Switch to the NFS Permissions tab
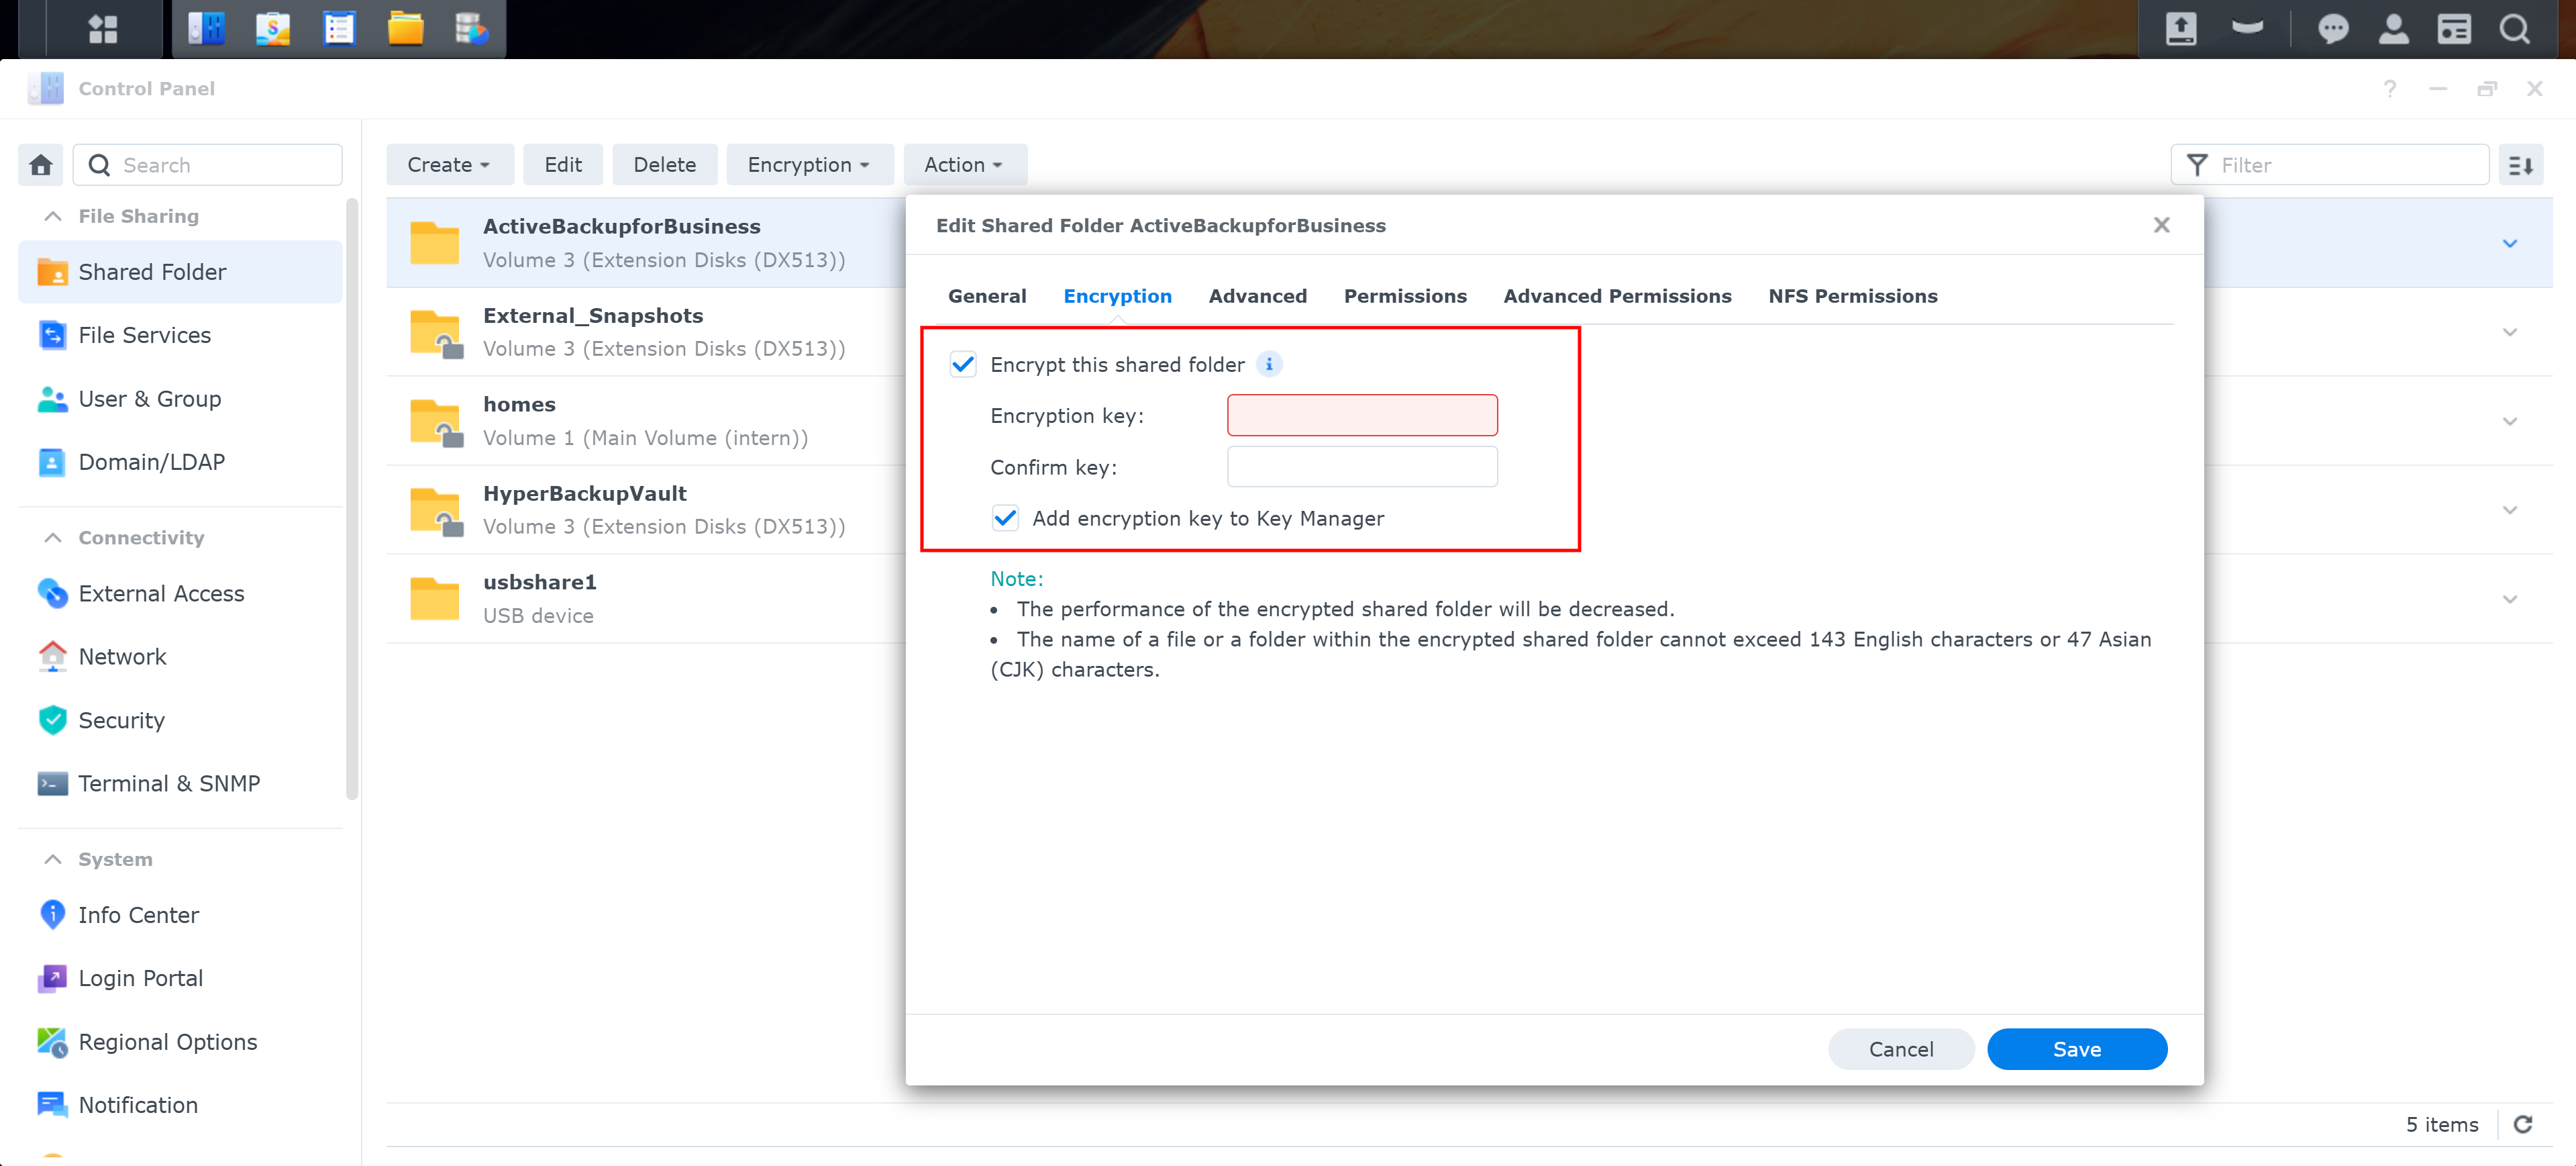The width and height of the screenshot is (2576, 1166). tap(1852, 296)
